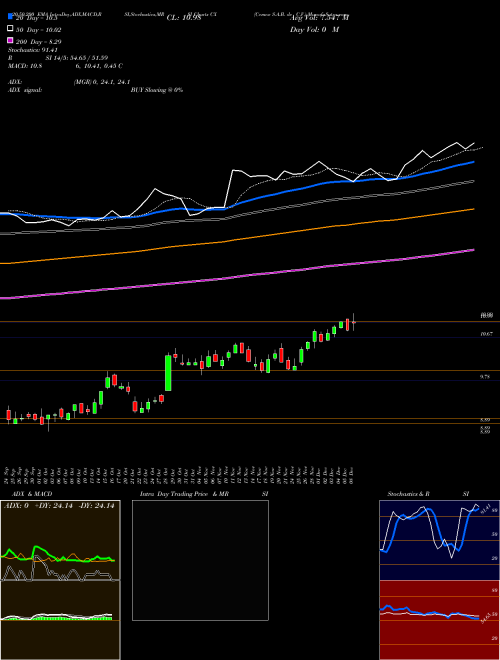Click the magenta 200 day moving average line

(237, 276)
